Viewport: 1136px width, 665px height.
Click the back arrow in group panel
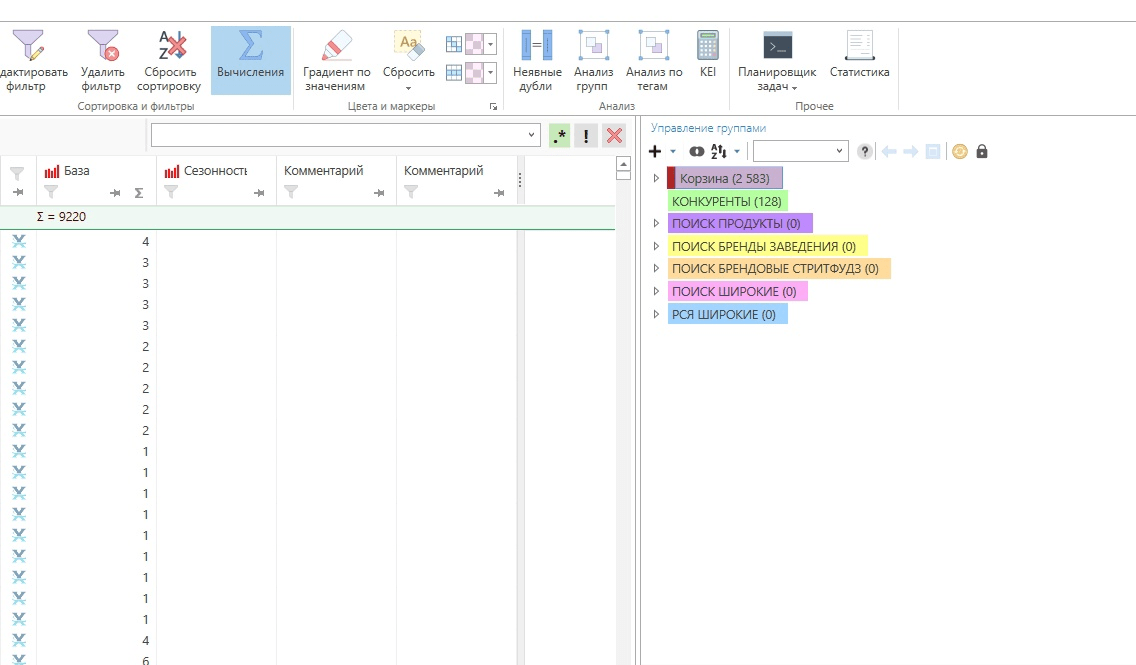889,151
